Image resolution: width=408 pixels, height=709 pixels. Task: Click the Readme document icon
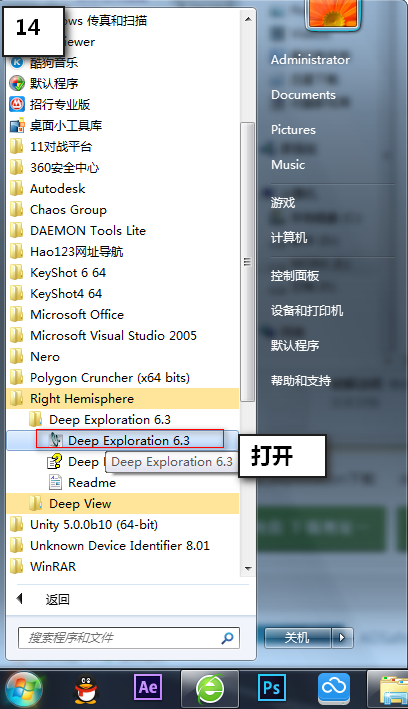55,482
